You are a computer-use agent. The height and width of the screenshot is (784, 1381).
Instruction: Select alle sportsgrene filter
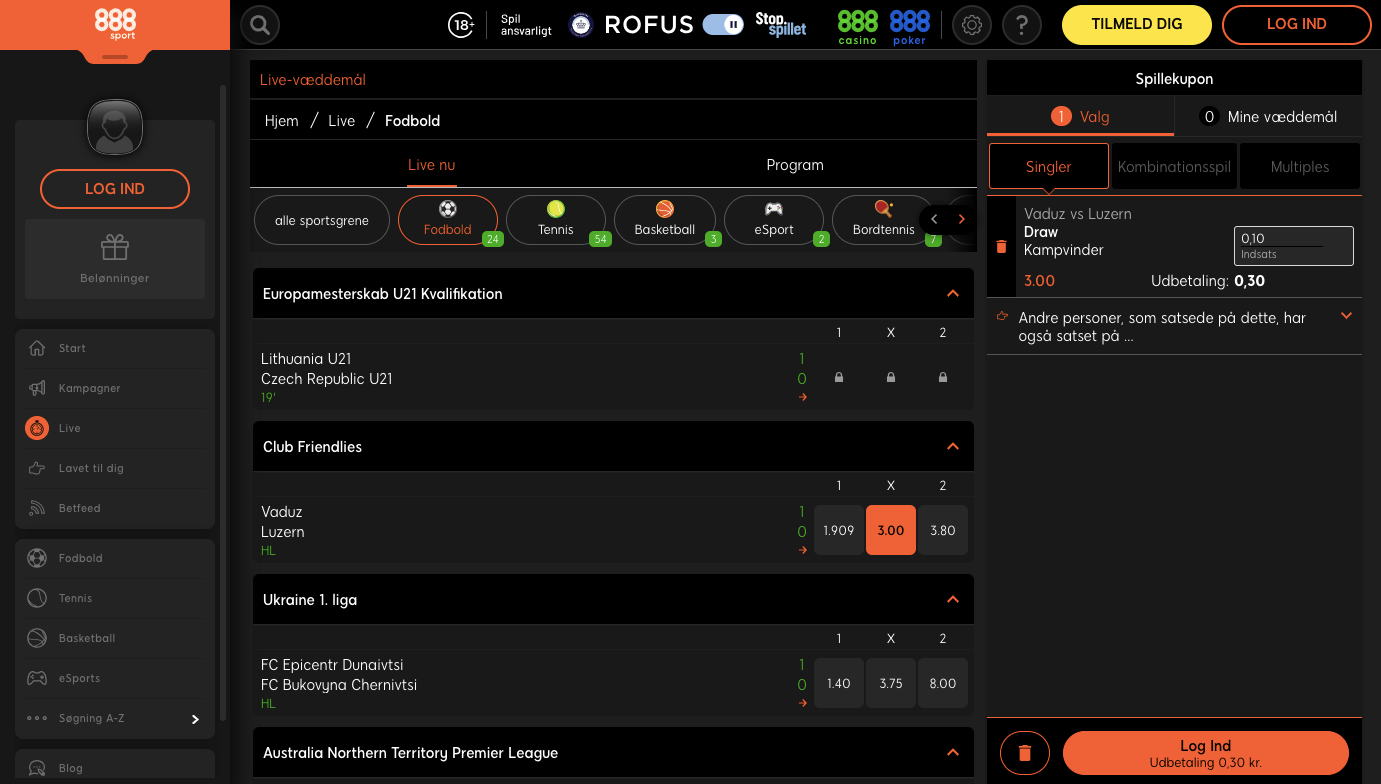click(x=322, y=221)
